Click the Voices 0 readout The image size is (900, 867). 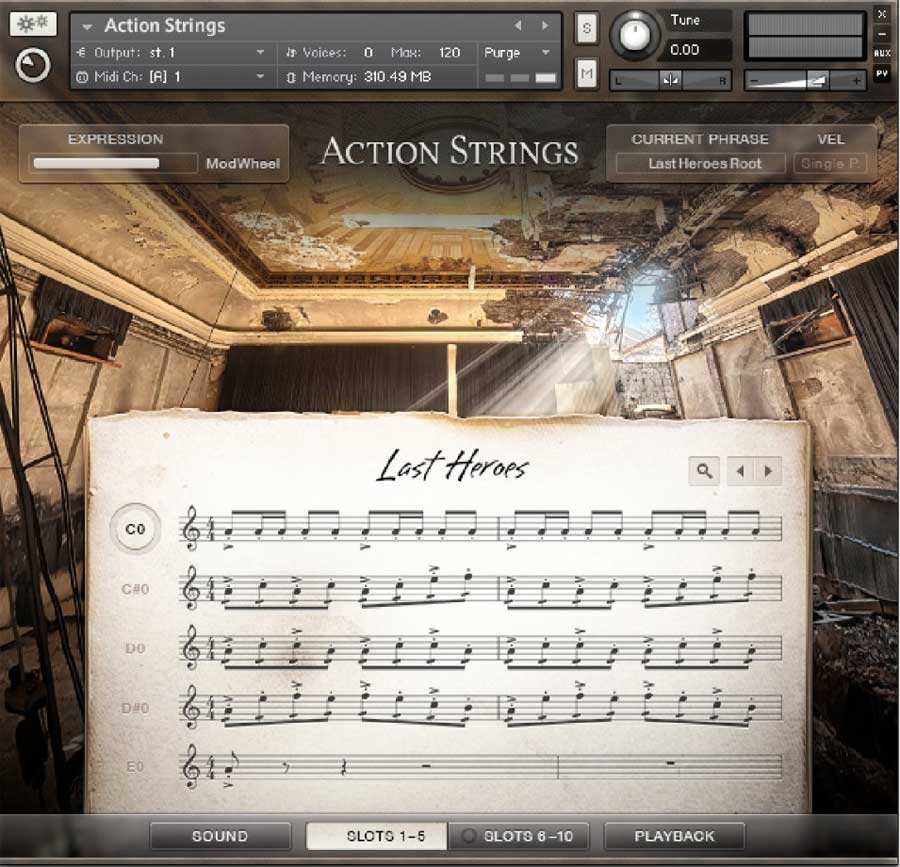(338, 53)
